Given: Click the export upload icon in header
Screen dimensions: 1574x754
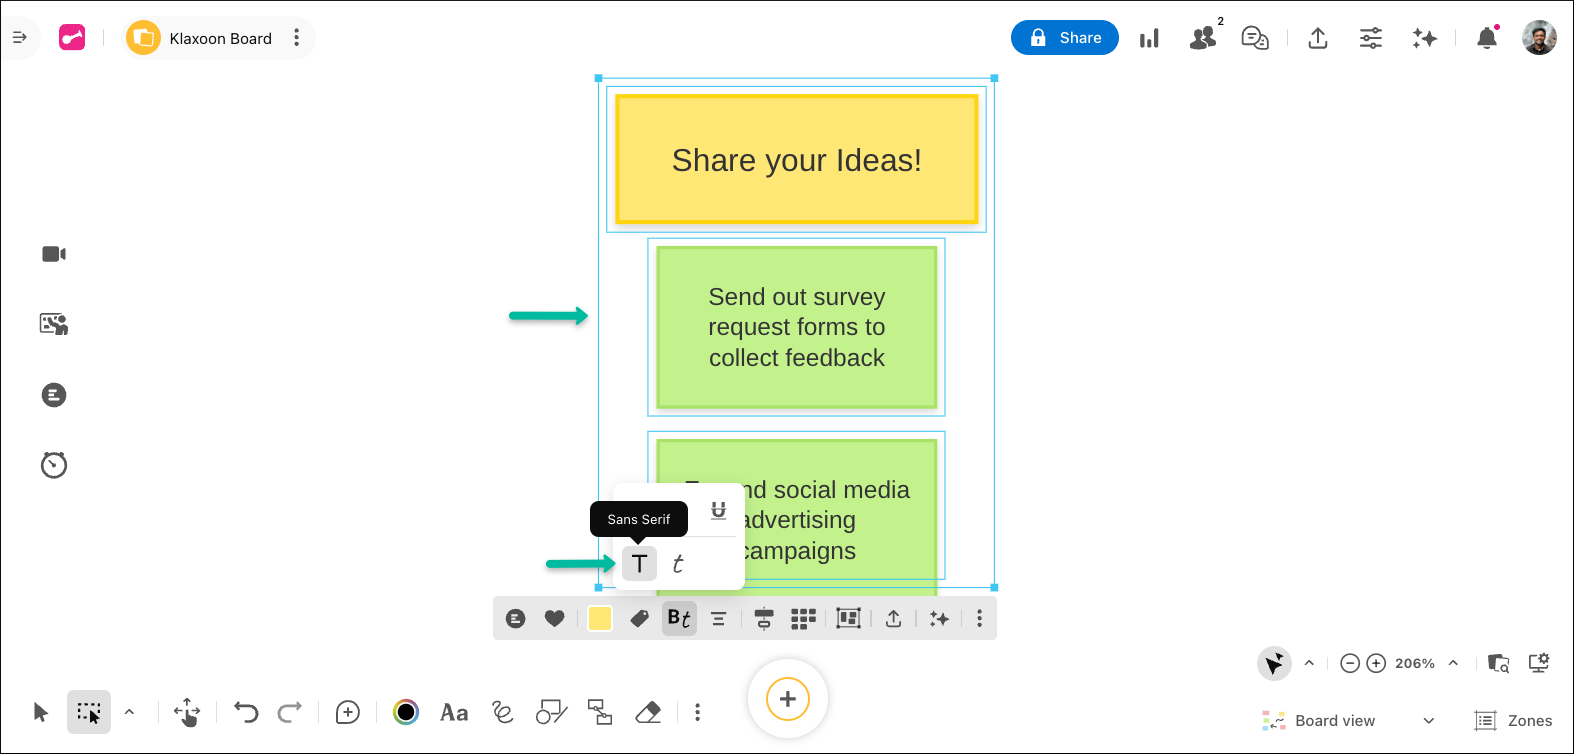Looking at the screenshot, I should [1318, 38].
